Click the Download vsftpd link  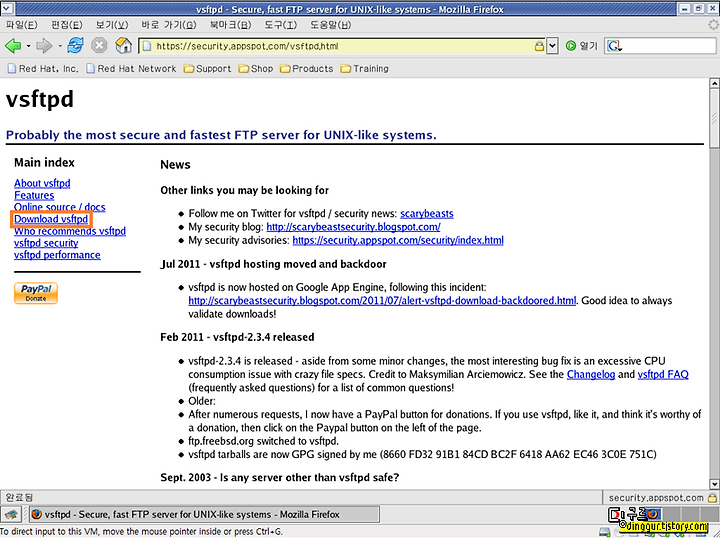51,219
